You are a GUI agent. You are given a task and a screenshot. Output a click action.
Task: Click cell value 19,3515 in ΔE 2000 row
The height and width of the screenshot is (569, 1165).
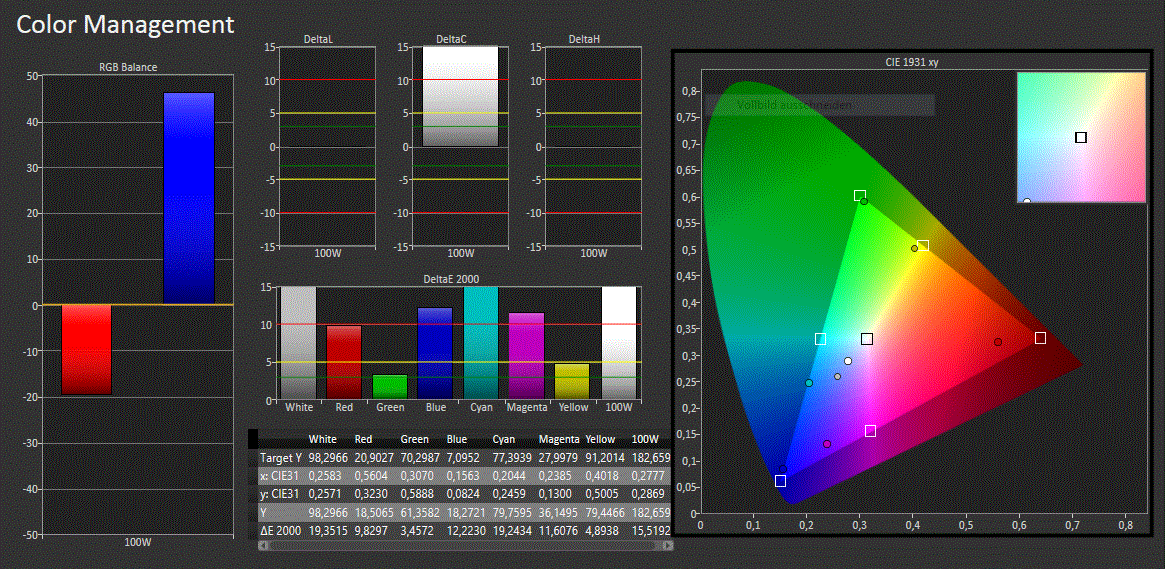(328, 530)
